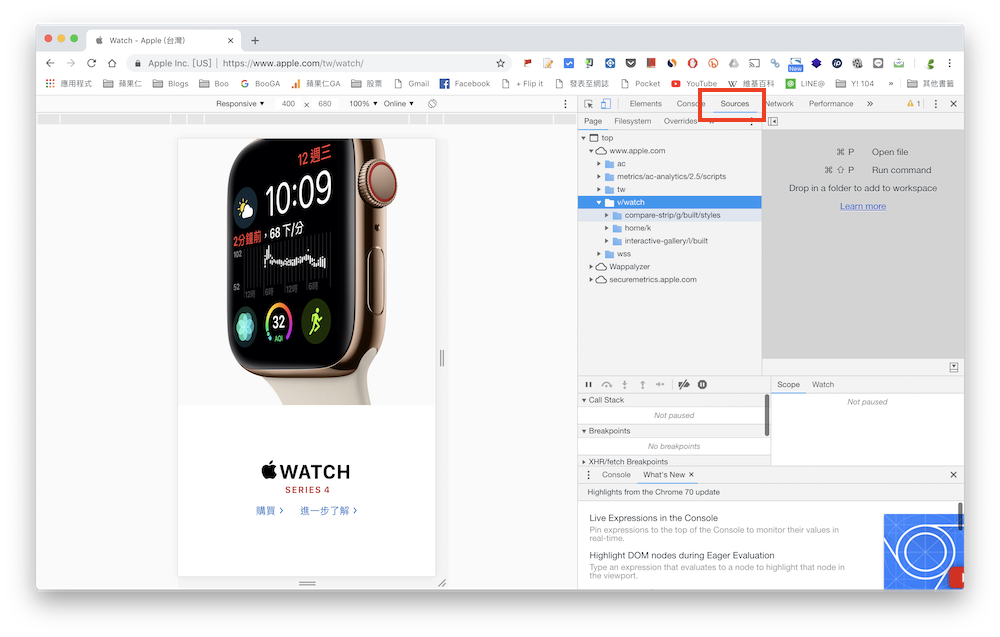Open the Responsive device dropdown
1000x637 pixels.
click(240, 104)
